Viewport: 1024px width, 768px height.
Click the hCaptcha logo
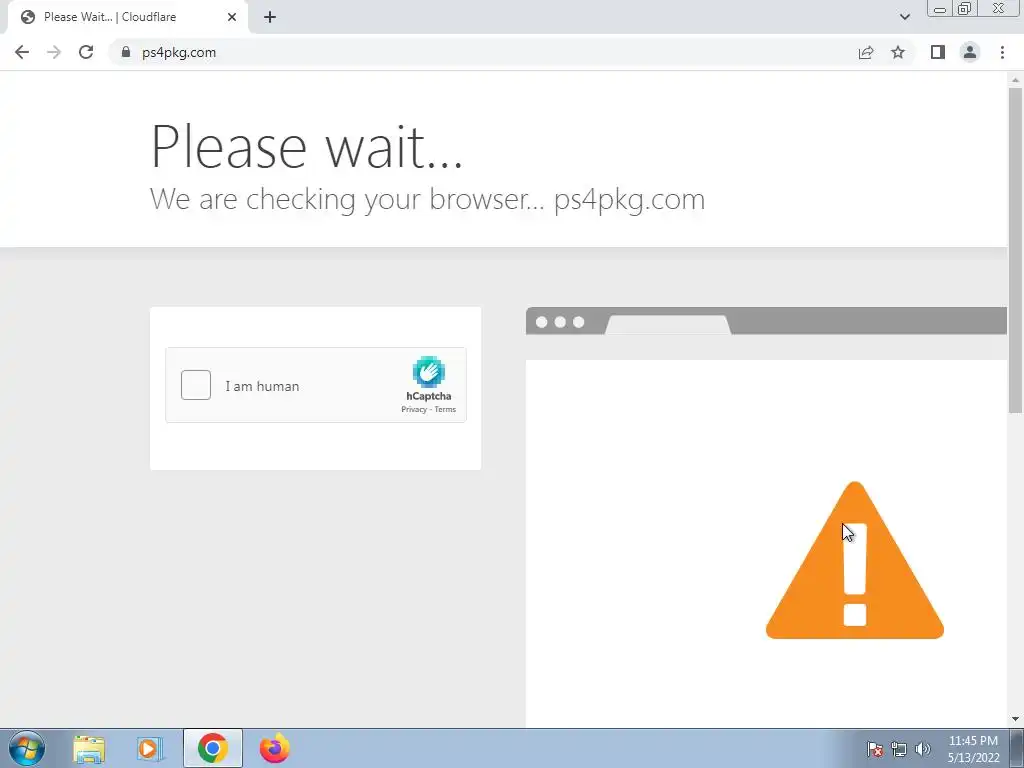coord(428,372)
